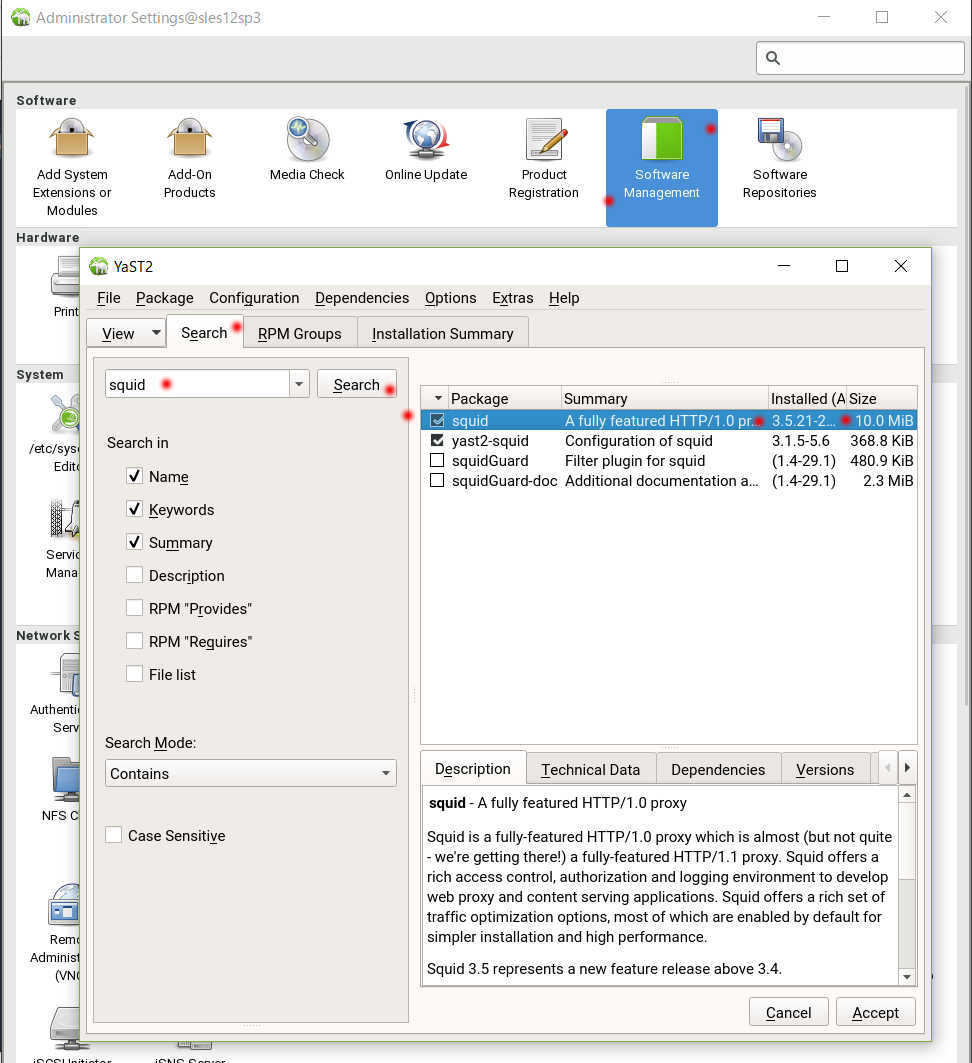
Task: Expand the search term history dropdown
Action: tap(299, 384)
